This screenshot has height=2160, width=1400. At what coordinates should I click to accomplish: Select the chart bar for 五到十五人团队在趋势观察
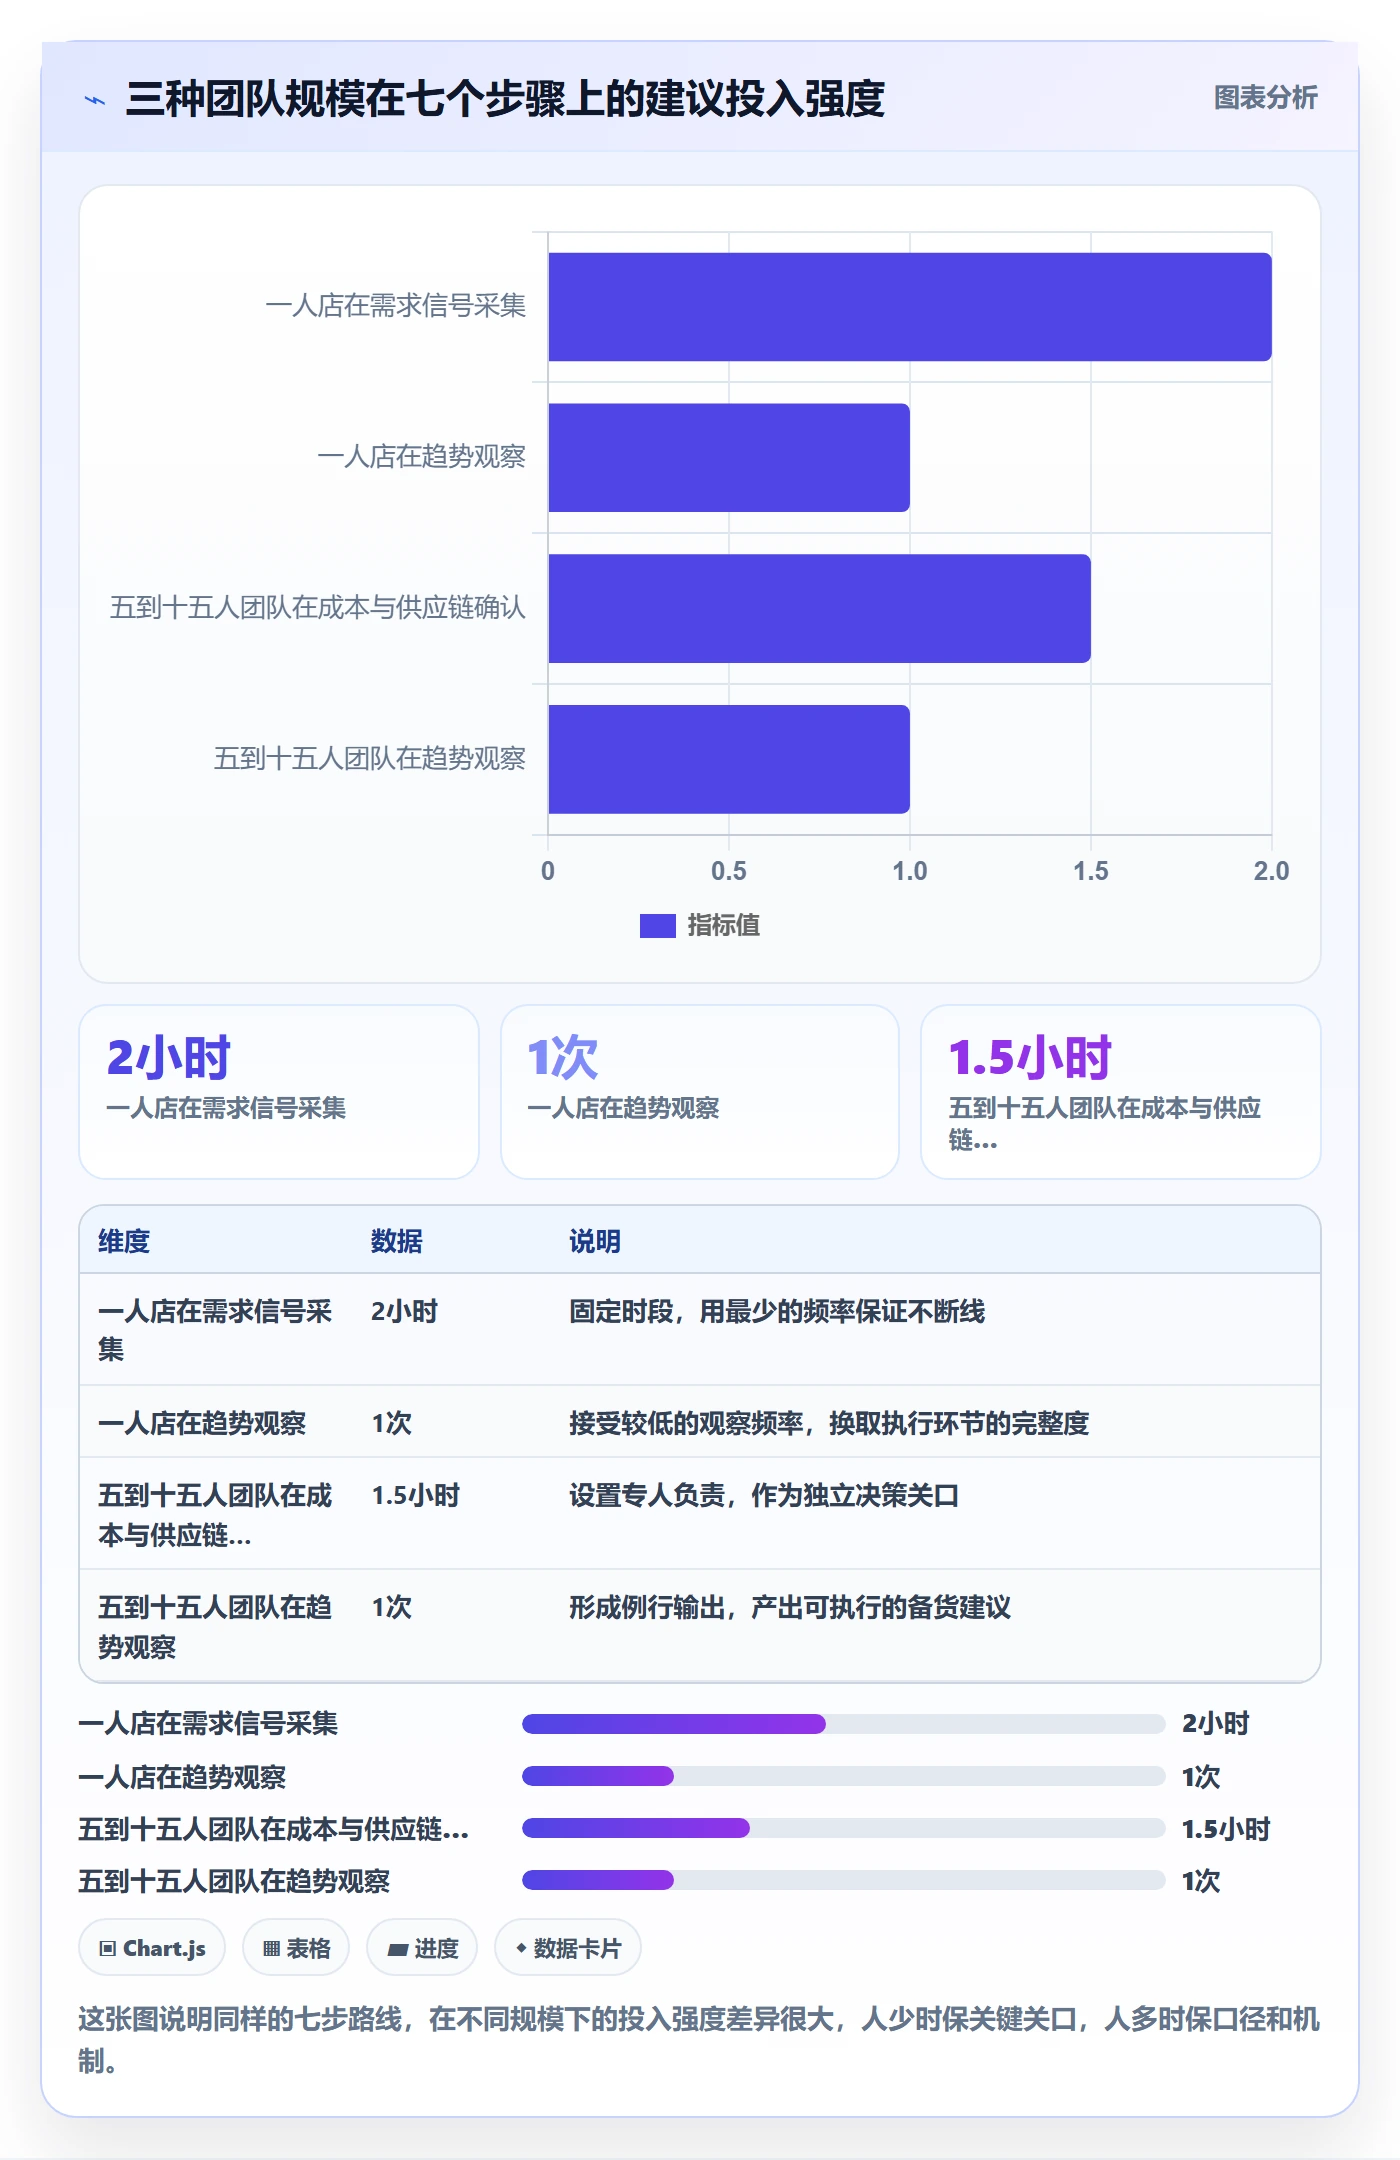click(729, 759)
